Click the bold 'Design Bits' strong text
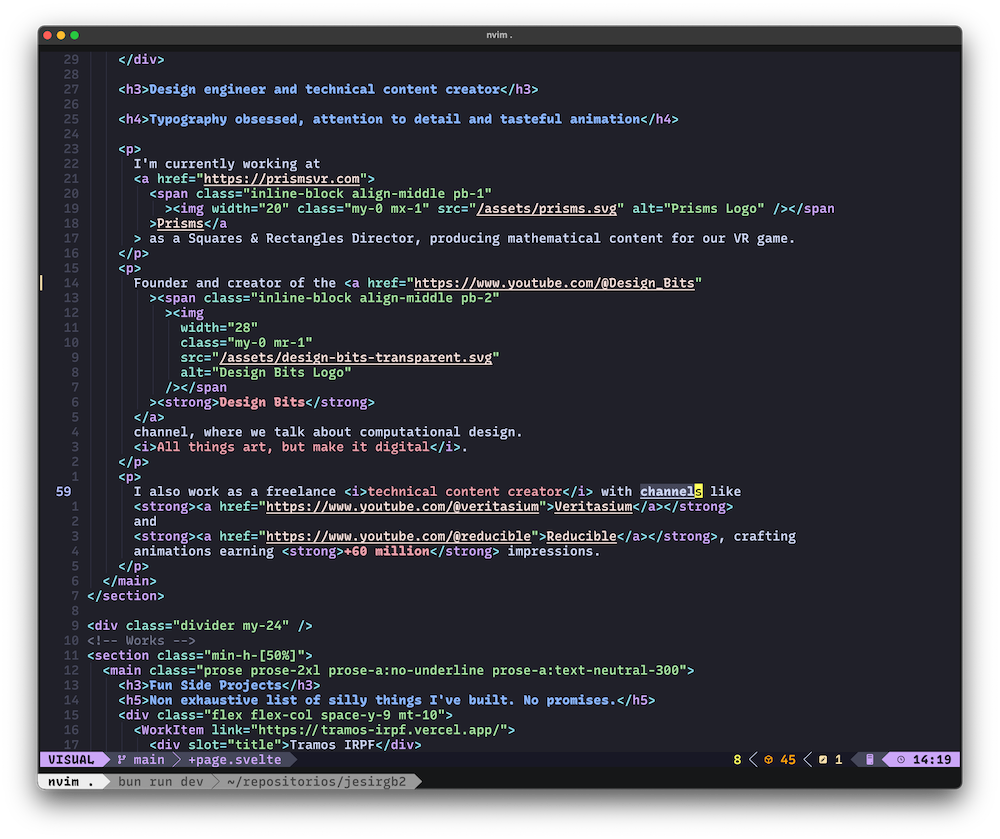1000x839 pixels. click(261, 402)
